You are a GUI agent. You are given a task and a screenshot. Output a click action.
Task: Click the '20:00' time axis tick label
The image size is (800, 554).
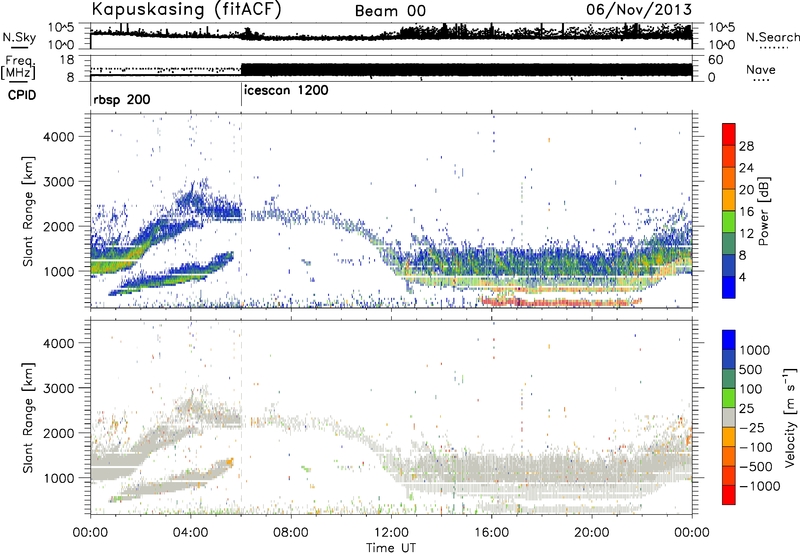(x=591, y=533)
